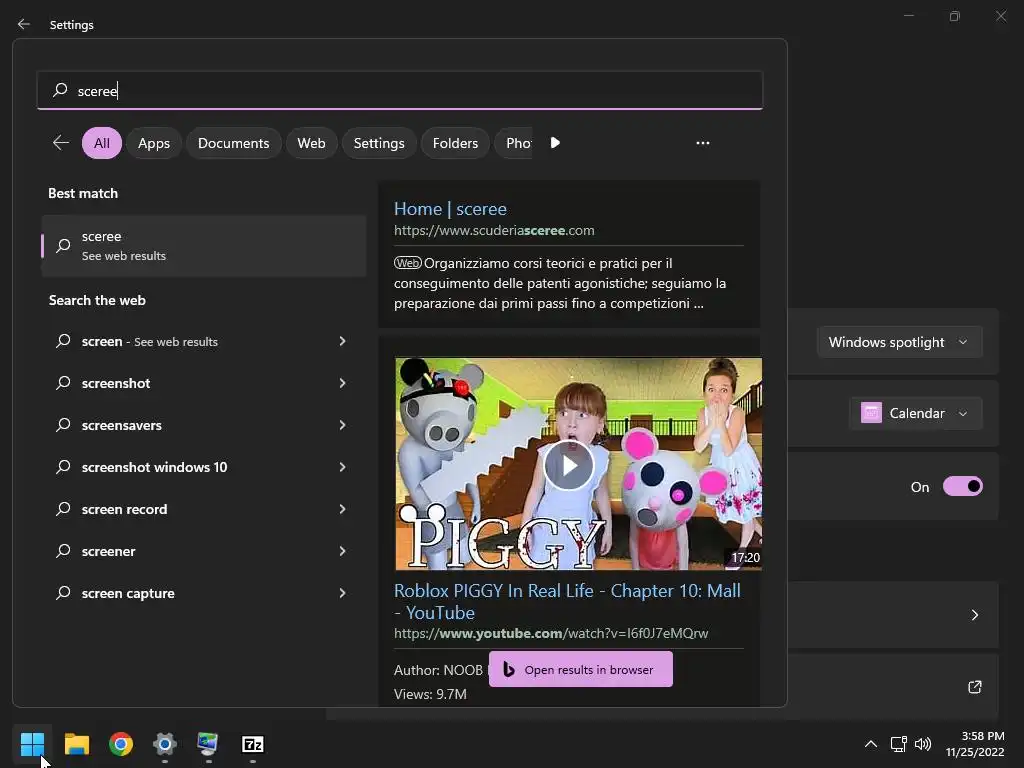The height and width of the screenshot is (768, 1024).
Task: Switch to the Folders filter tab
Action: click(x=455, y=143)
